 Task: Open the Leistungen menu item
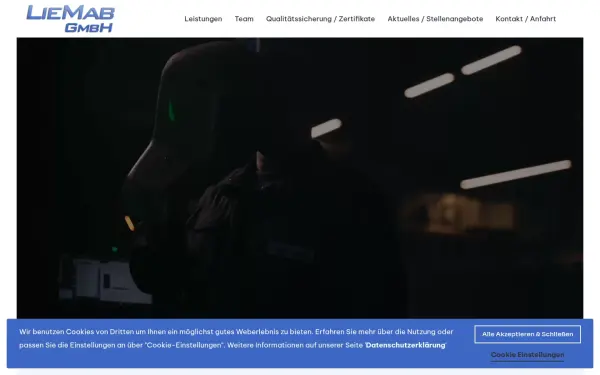pos(203,19)
